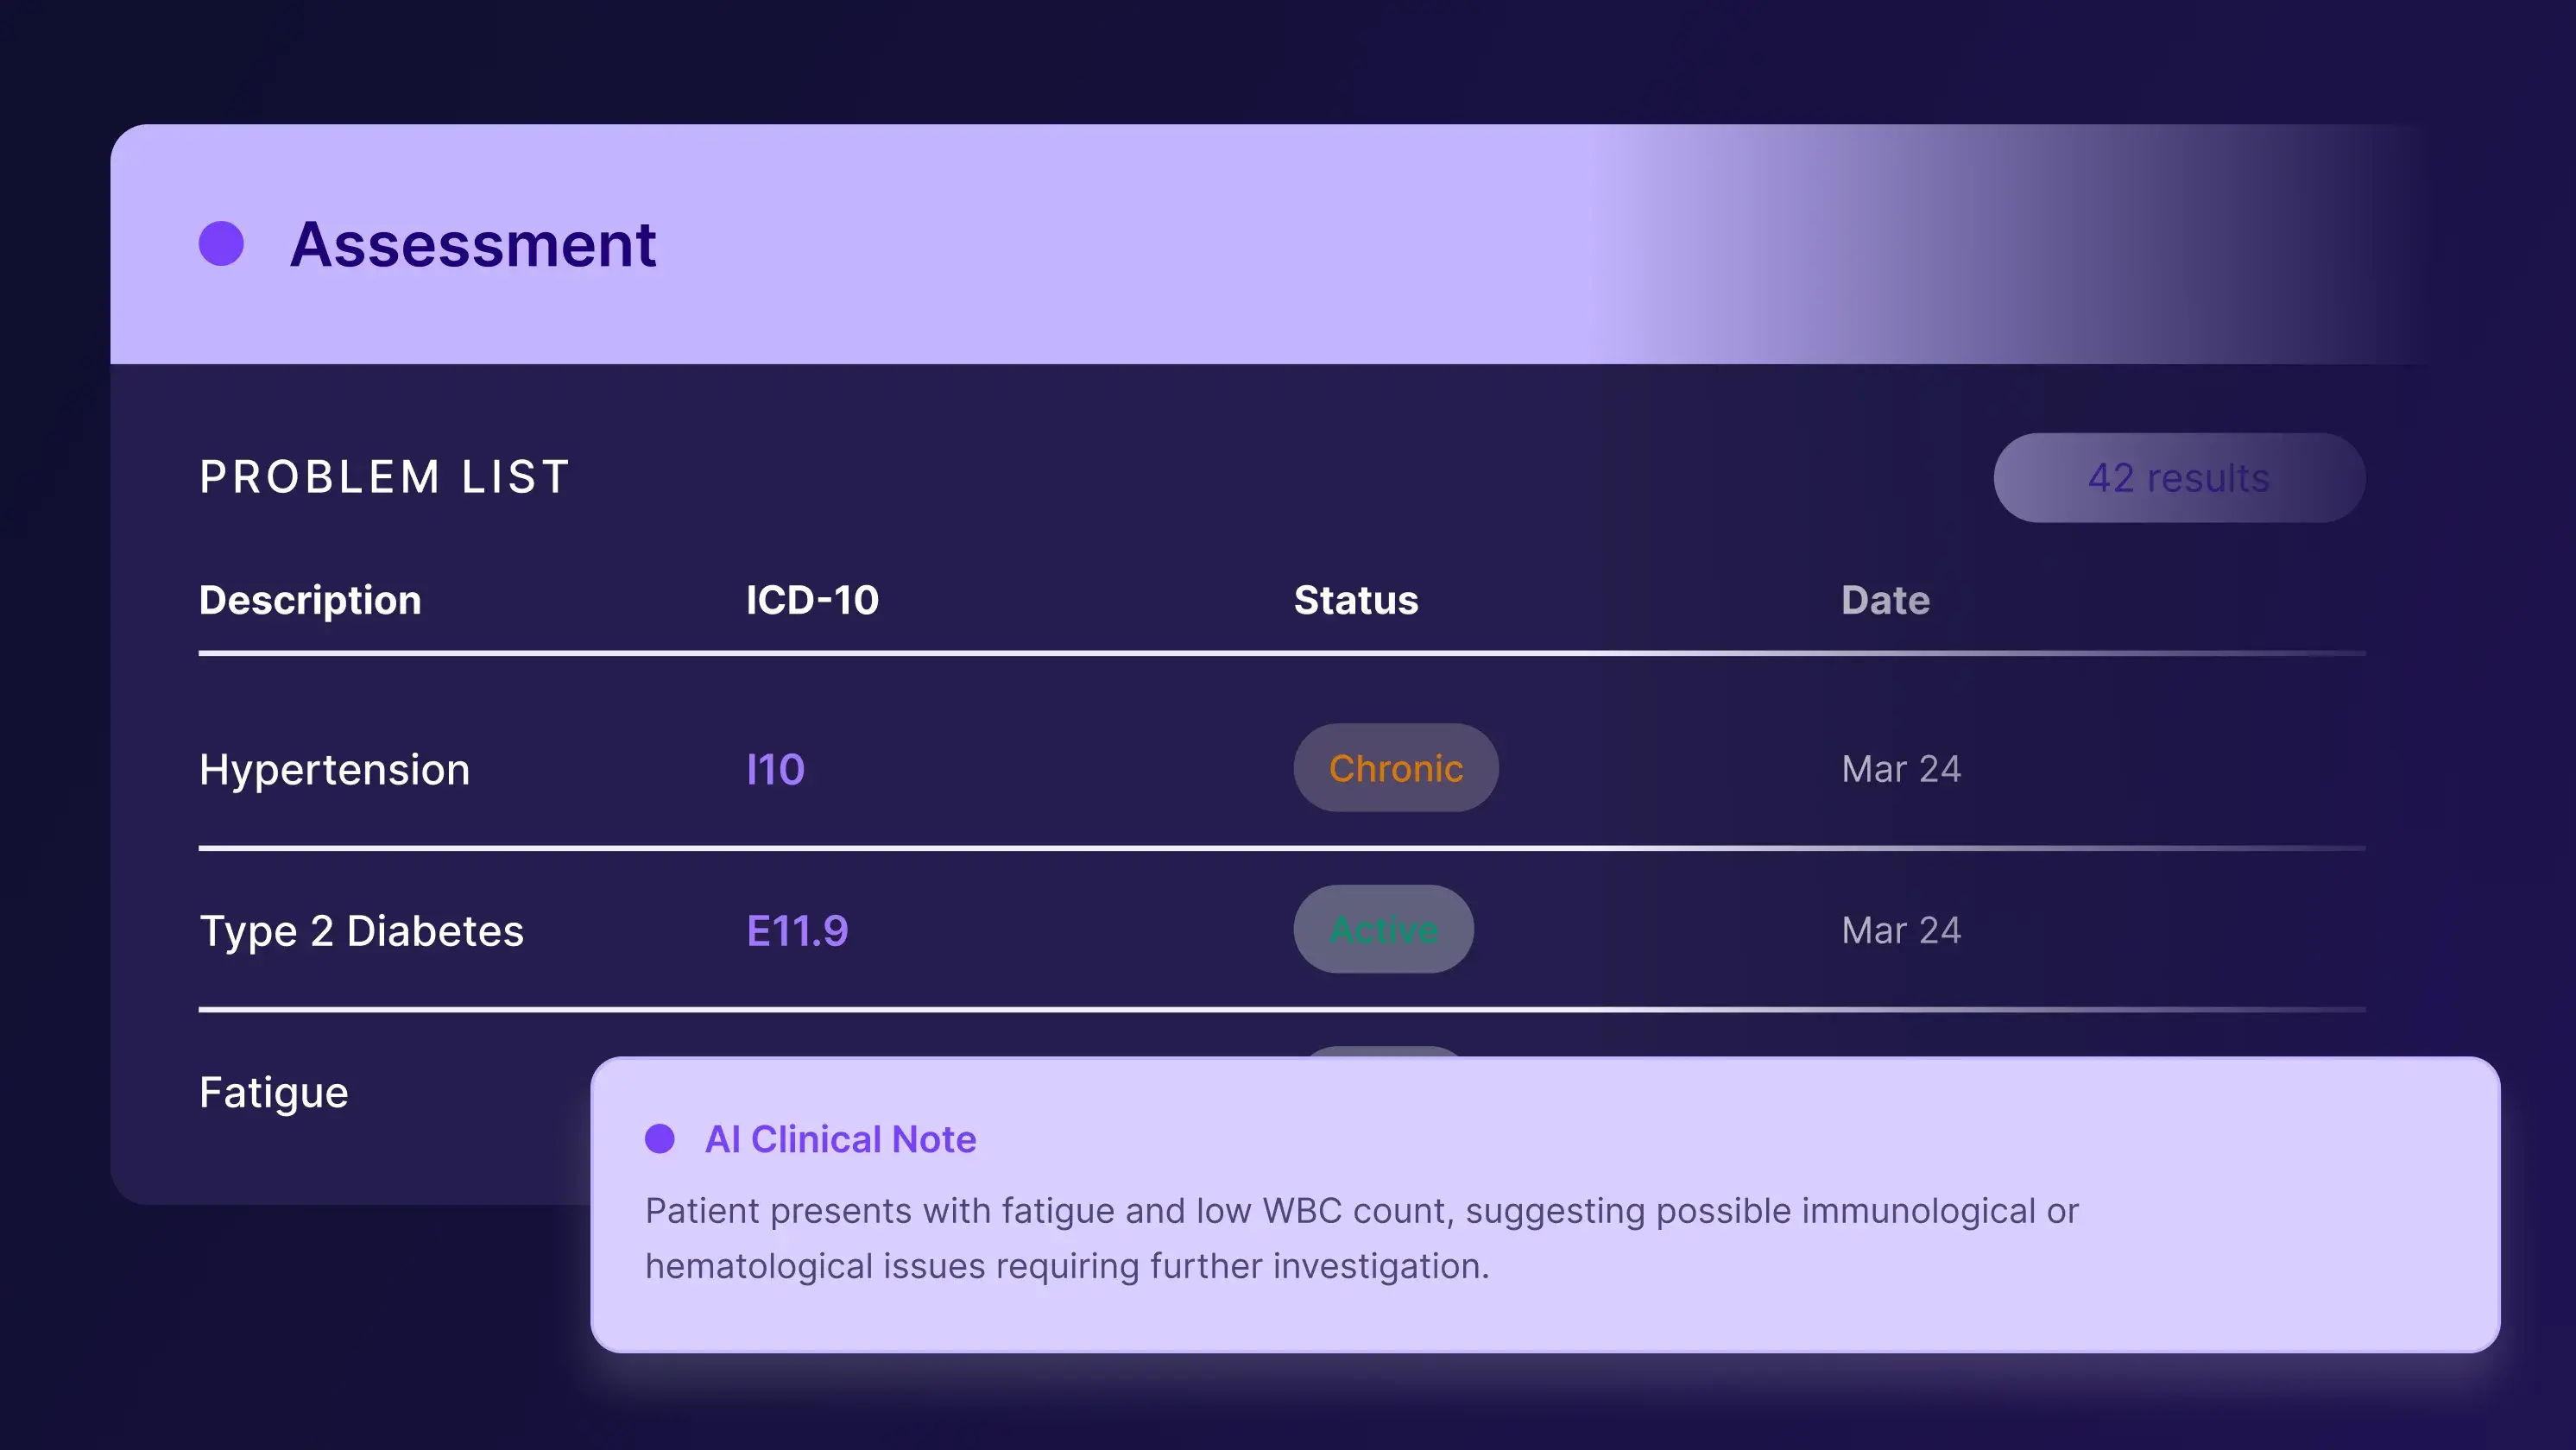Viewport: 2576px width, 1450px height.
Task: Select the Hypertension problem row
Action: pyautogui.click(x=334, y=769)
